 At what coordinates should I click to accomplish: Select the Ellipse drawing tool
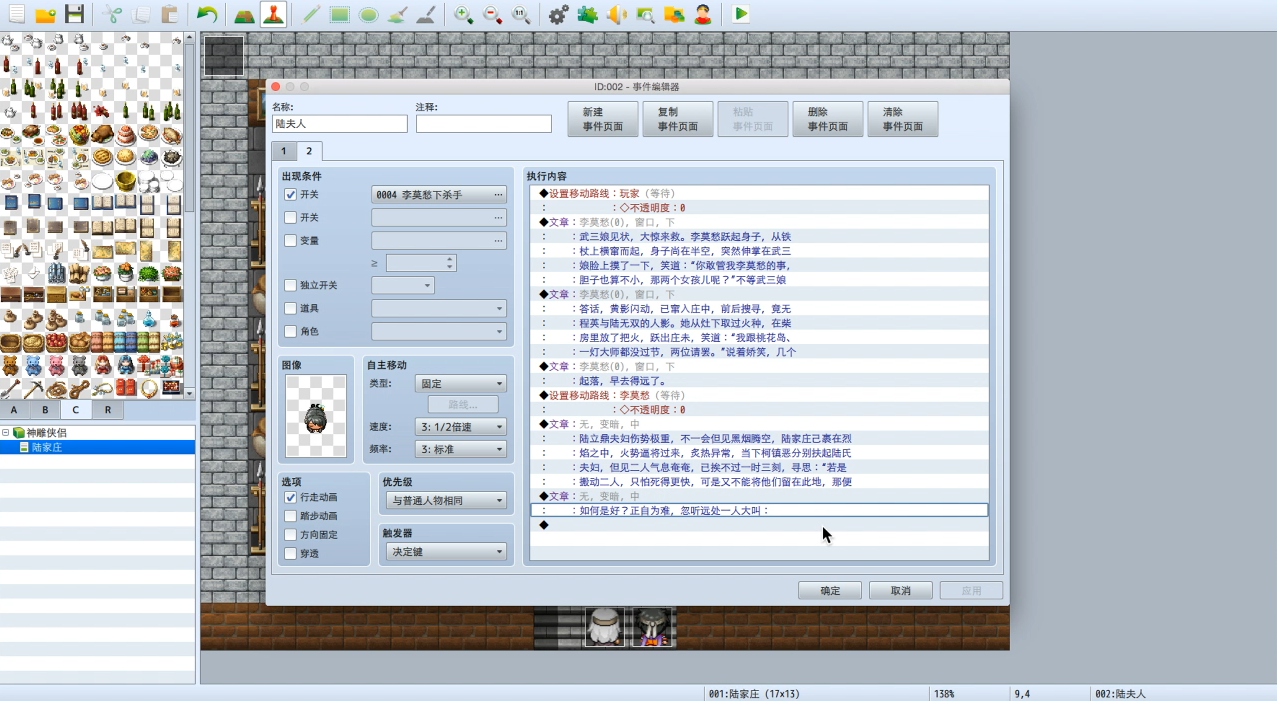(369, 14)
